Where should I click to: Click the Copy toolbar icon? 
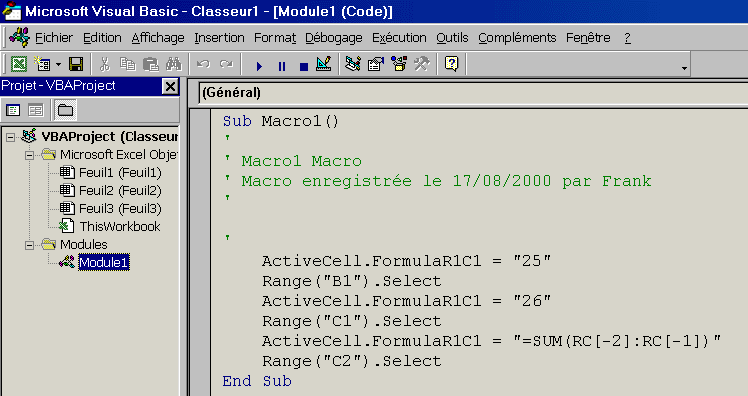[x=127, y=64]
